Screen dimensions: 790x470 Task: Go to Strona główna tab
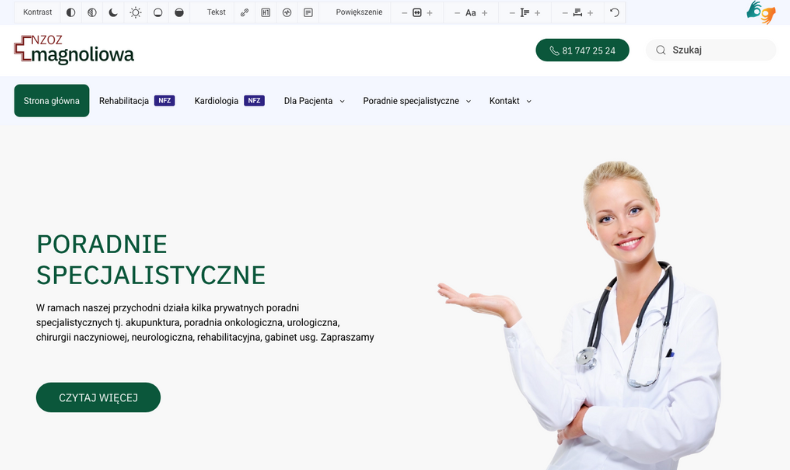click(x=52, y=101)
